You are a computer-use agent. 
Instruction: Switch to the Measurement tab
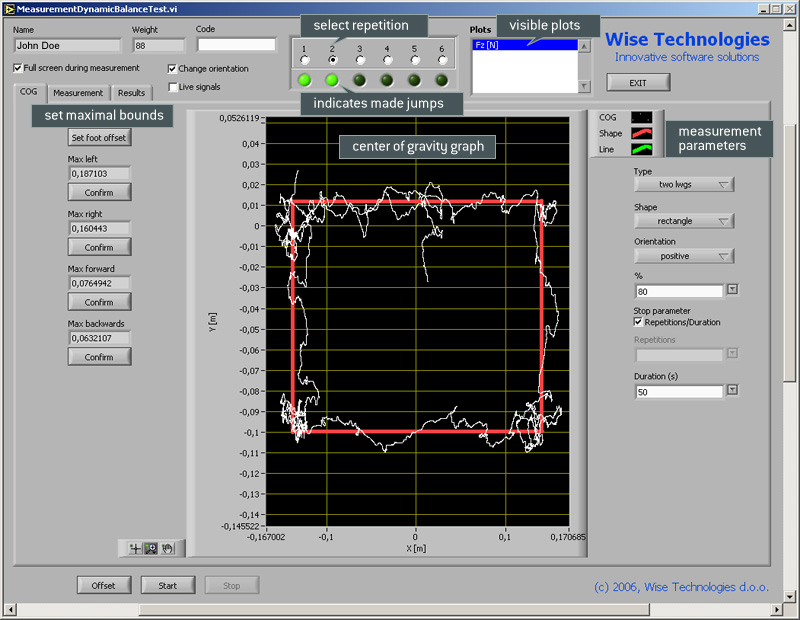point(78,93)
